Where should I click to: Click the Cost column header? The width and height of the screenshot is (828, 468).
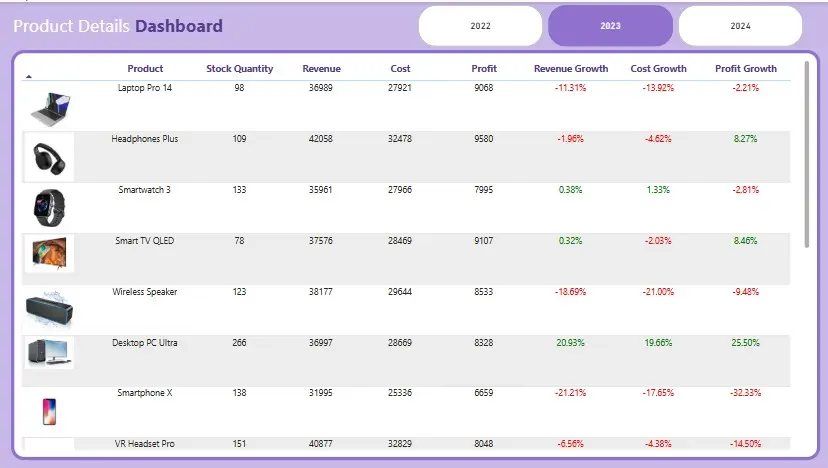click(x=400, y=69)
